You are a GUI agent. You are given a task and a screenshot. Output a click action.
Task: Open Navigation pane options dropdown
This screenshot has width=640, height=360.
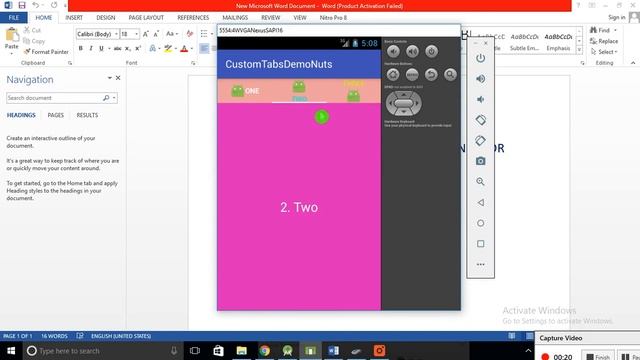tap(109, 78)
